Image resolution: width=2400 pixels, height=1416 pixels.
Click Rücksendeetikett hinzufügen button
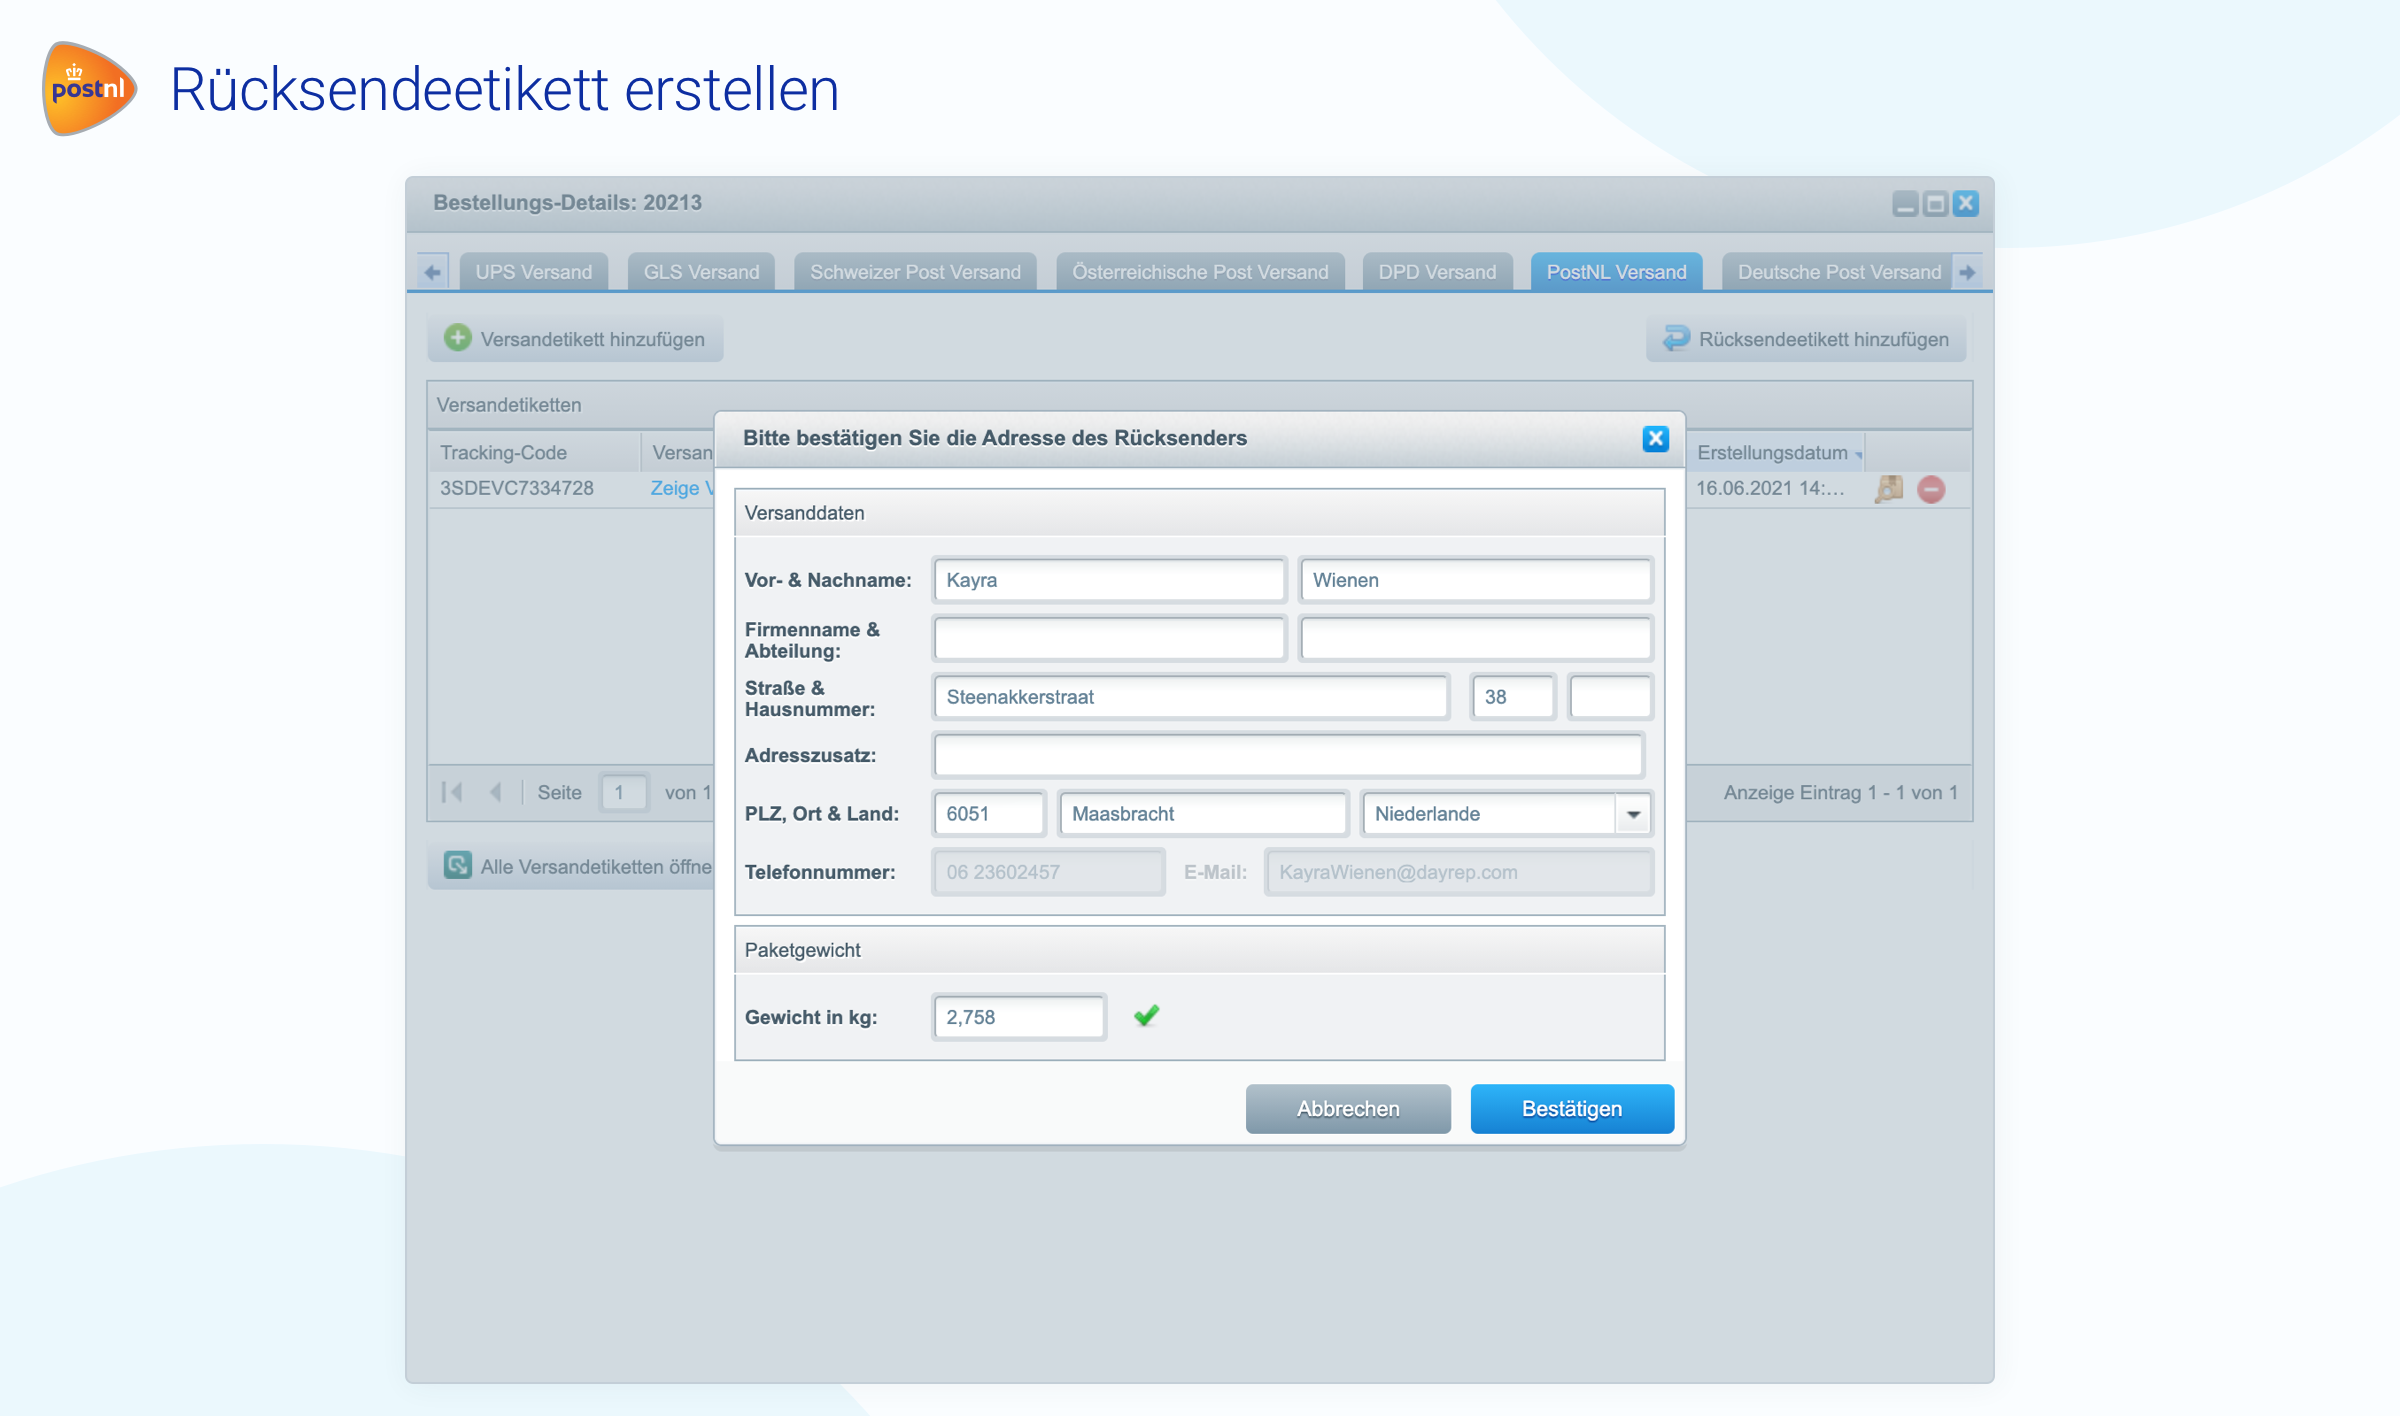(1806, 339)
